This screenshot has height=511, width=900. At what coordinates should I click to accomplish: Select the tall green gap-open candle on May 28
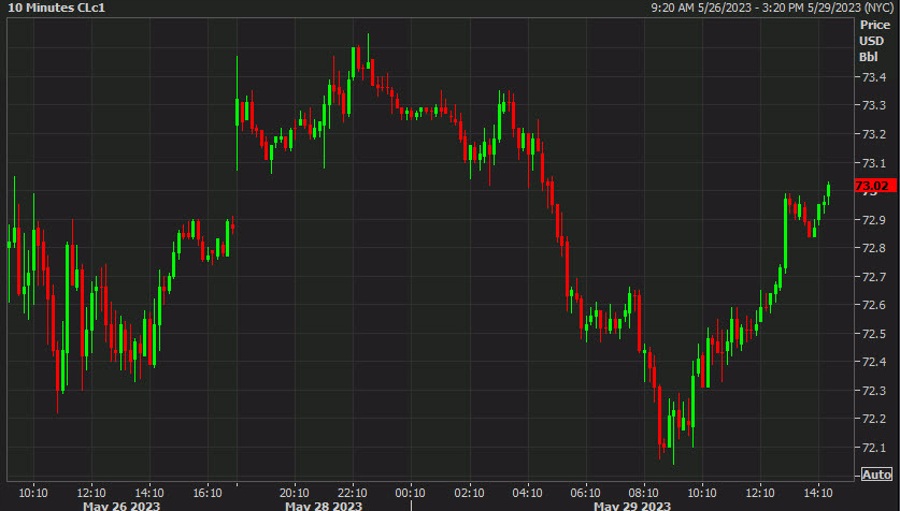pos(237,113)
